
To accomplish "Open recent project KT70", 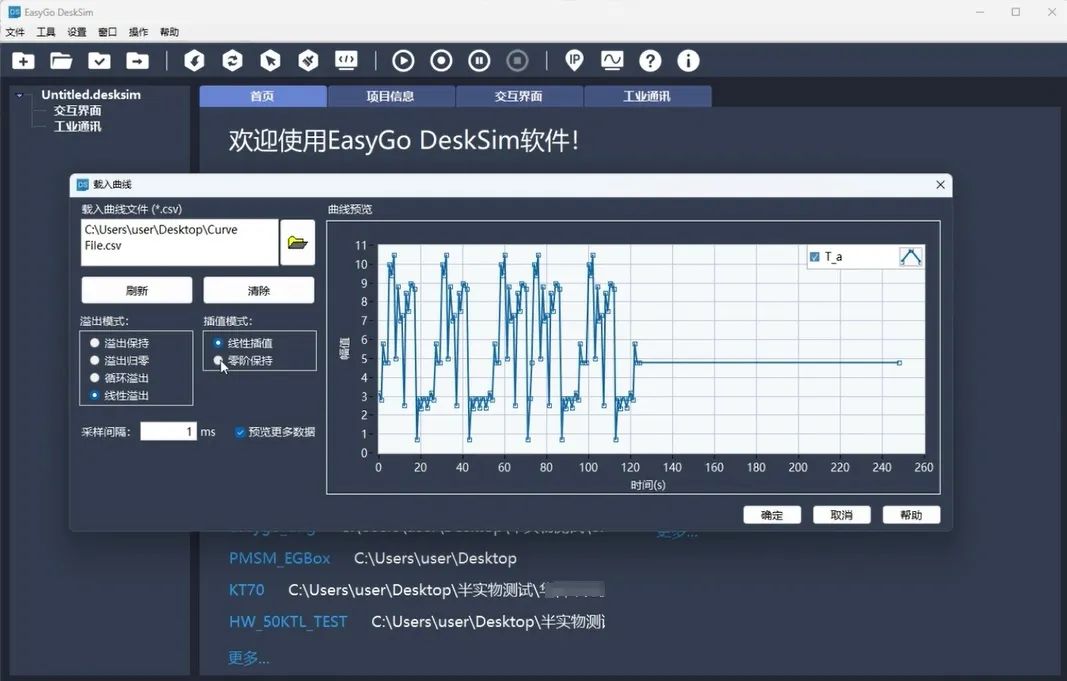I will (x=246, y=590).
